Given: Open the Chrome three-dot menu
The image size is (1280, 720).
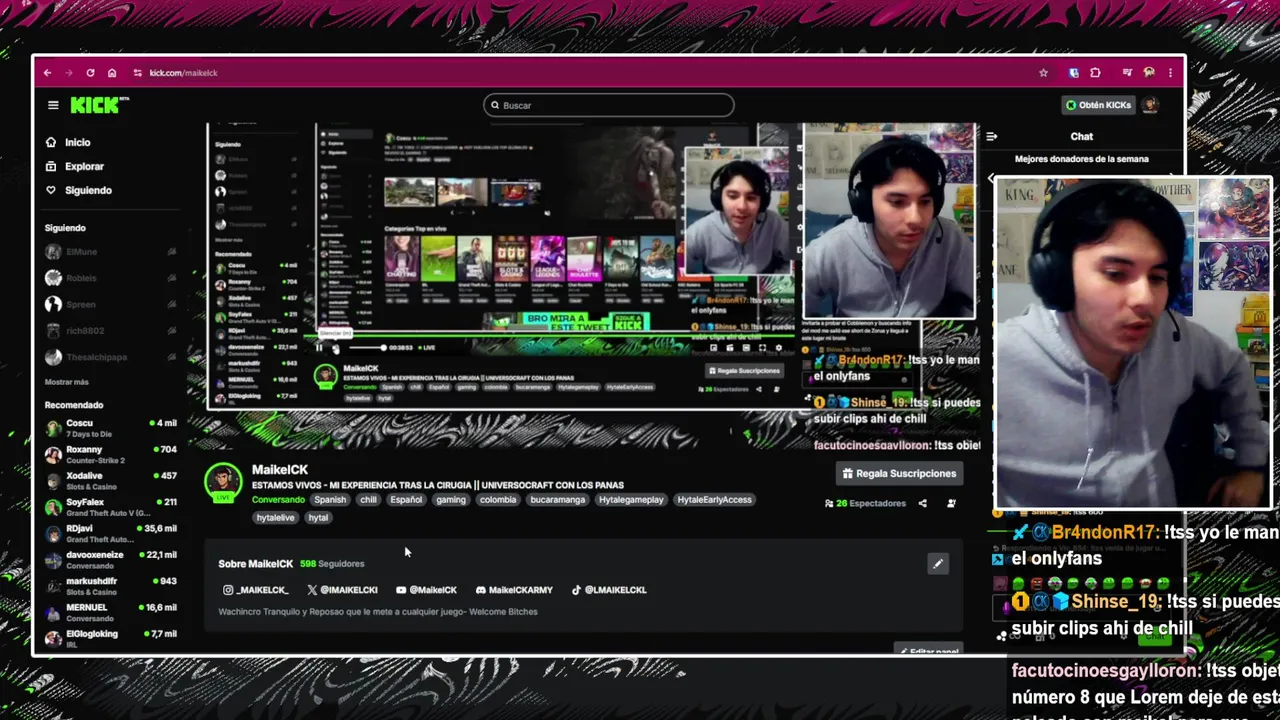Looking at the screenshot, I should click(x=1170, y=73).
